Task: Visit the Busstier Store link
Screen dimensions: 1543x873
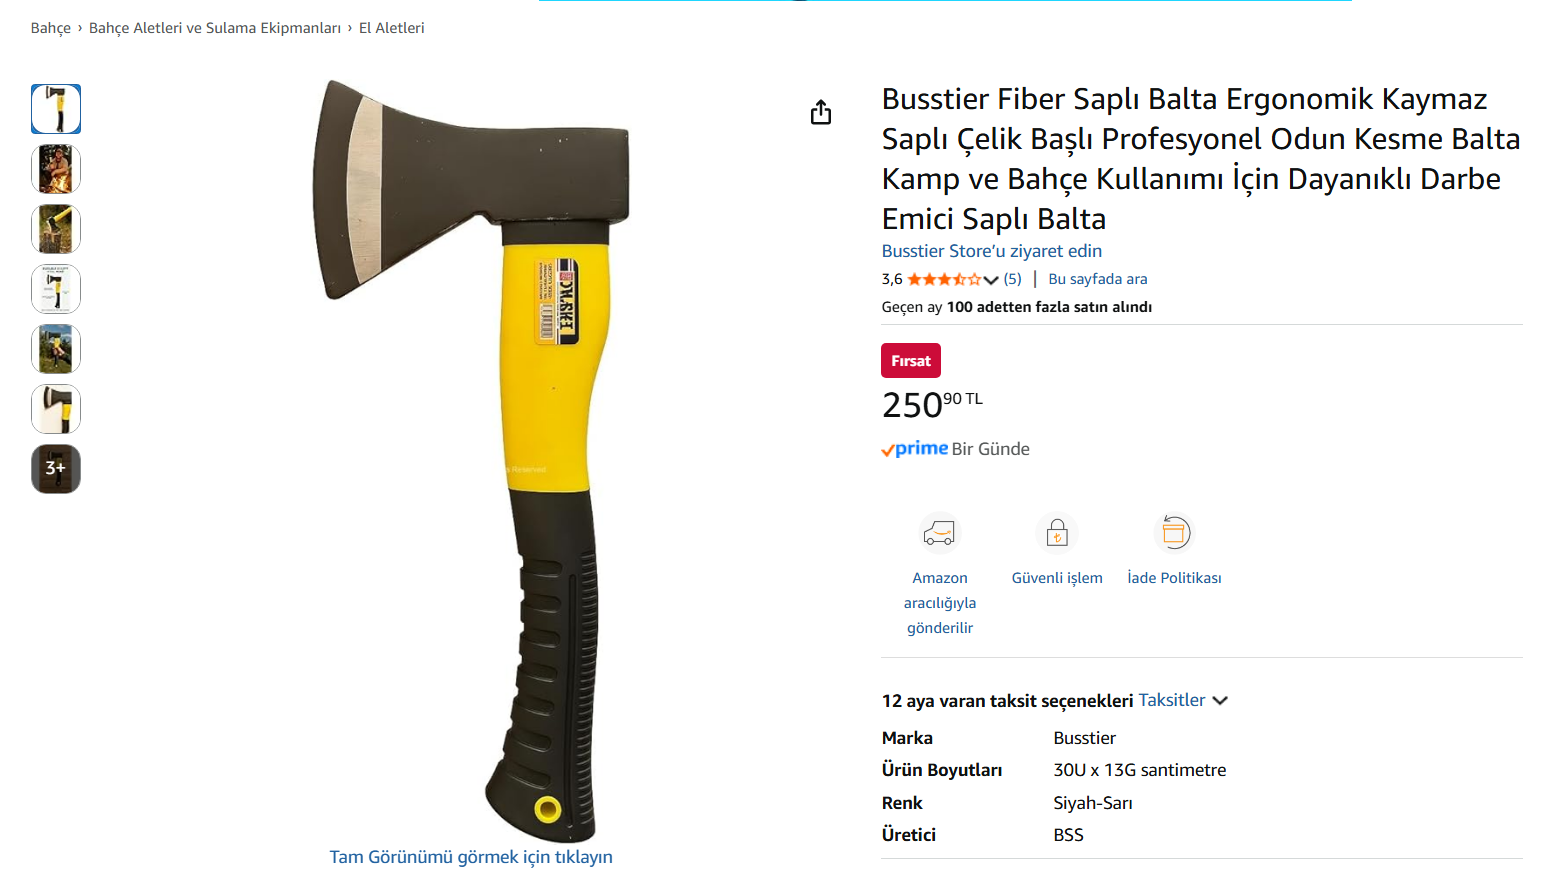Action: (x=991, y=251)
